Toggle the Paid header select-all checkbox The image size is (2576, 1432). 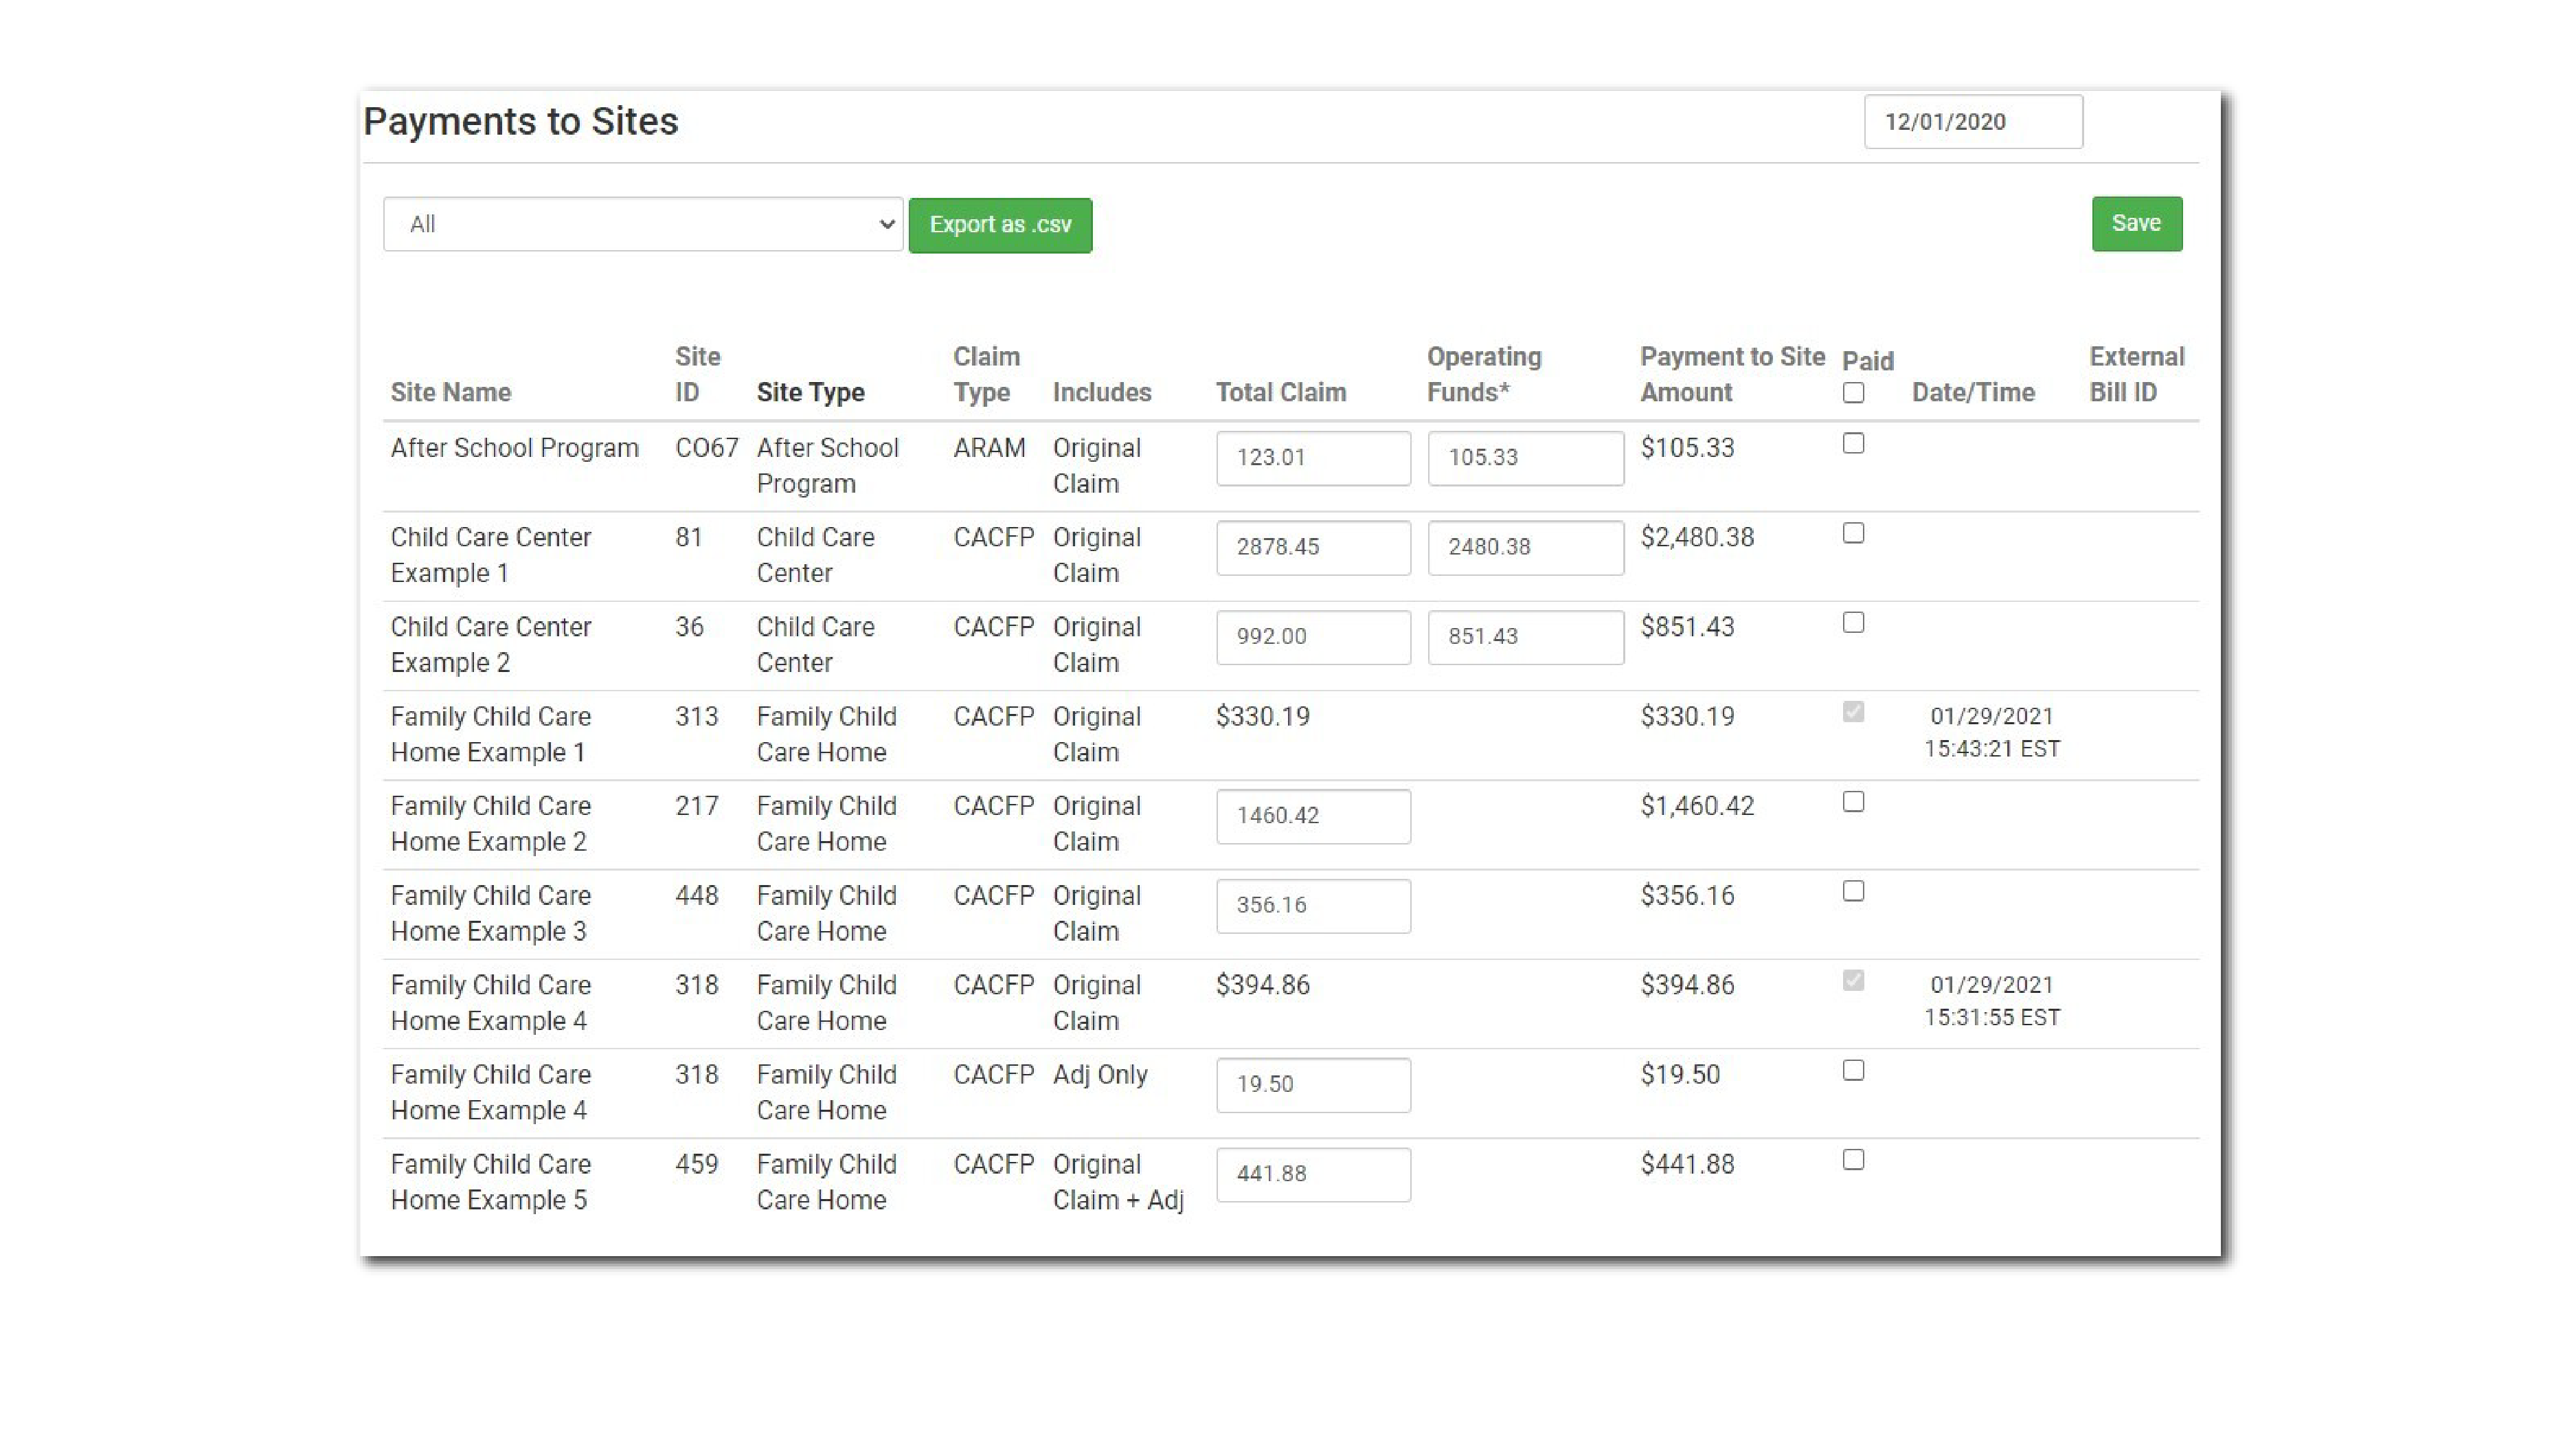coord(1853,393)
